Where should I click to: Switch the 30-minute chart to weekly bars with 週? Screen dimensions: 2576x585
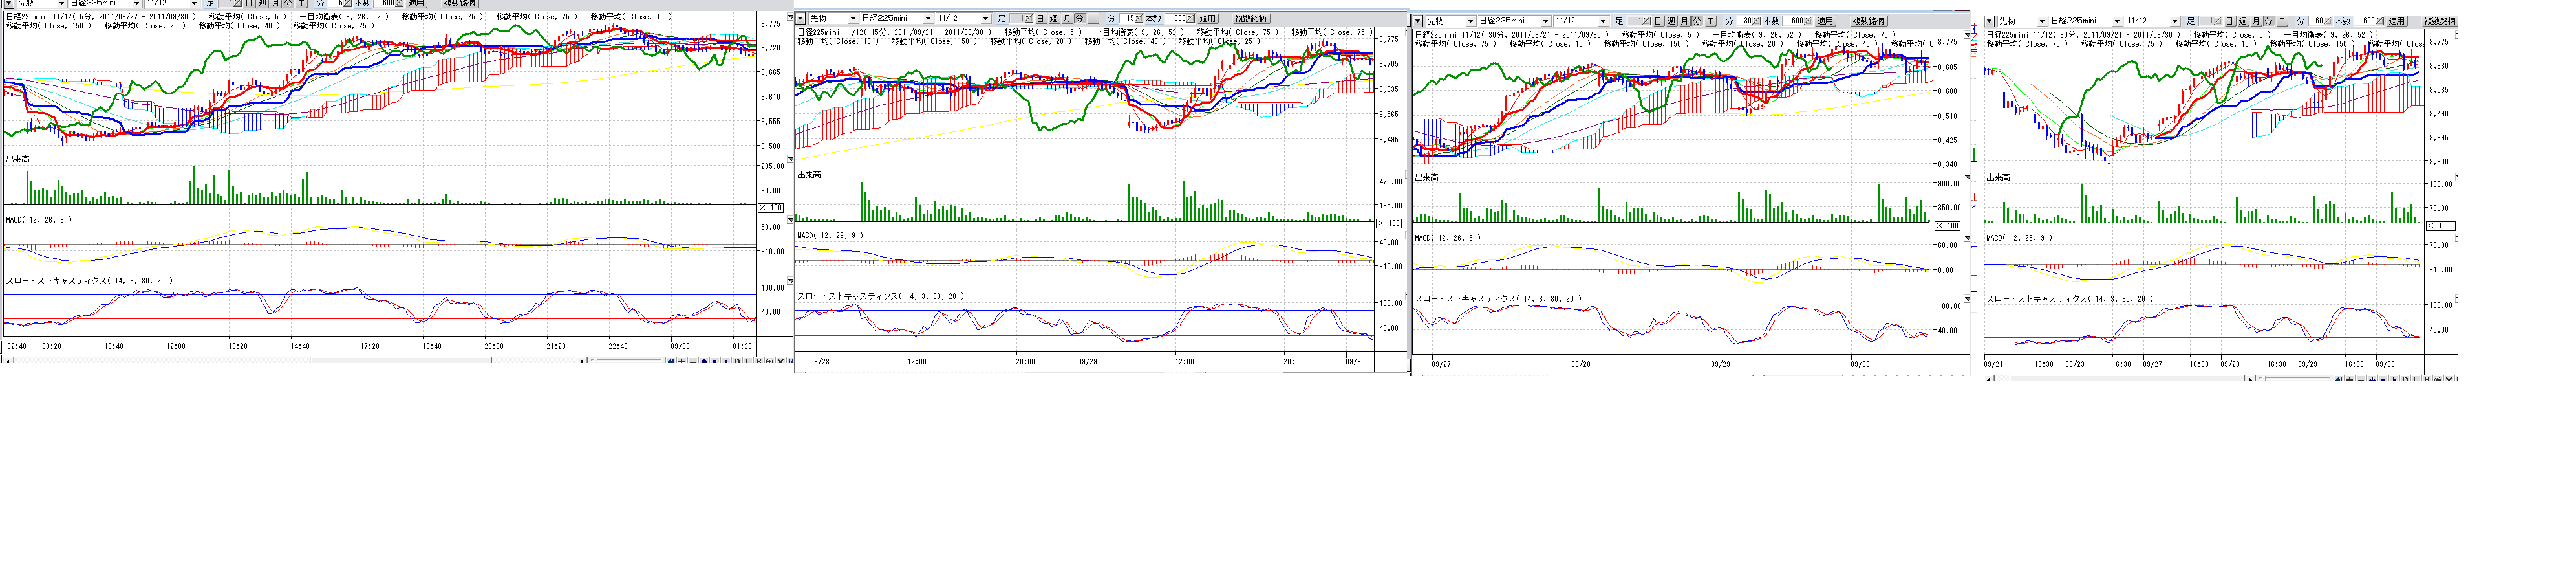(x=1670, y=21)
